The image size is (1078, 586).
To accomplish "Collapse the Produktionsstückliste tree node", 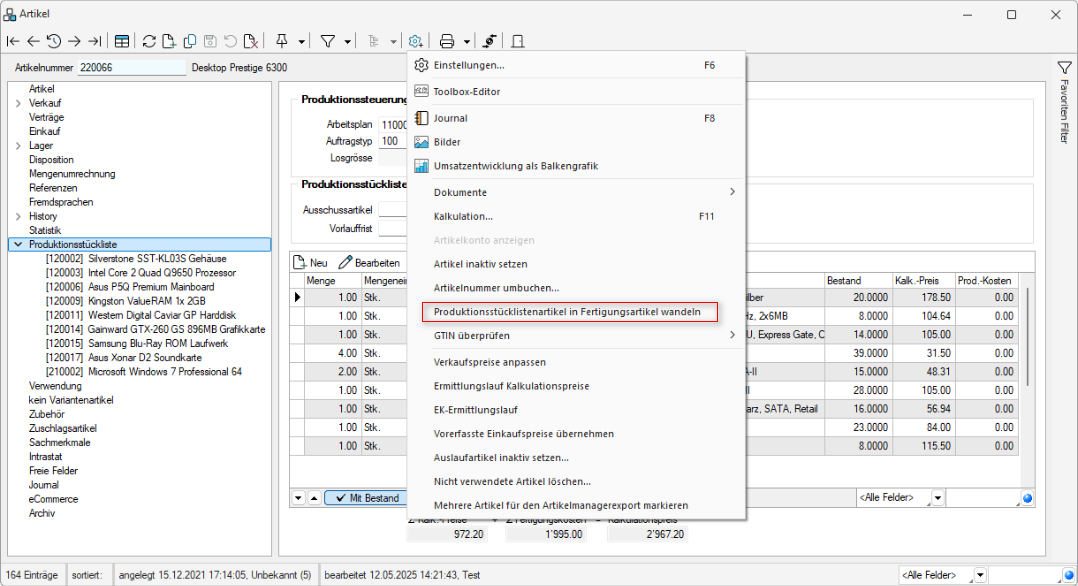I will [x=19, y=244].
